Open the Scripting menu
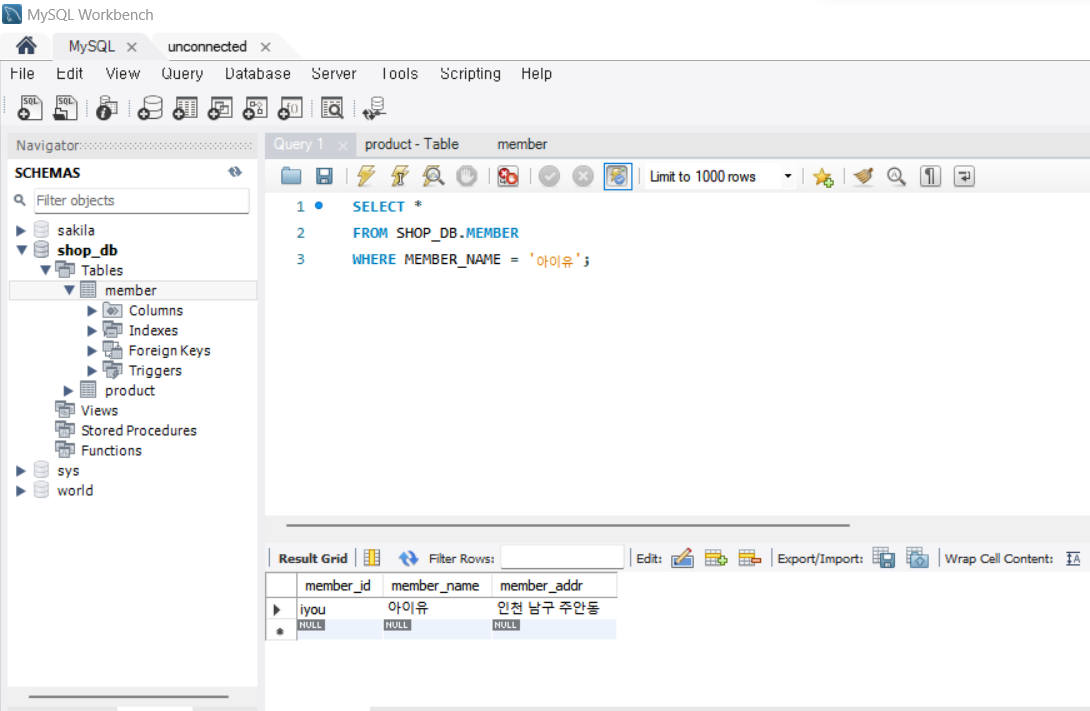Screen dimensions: 1090x711 (470, 74)
